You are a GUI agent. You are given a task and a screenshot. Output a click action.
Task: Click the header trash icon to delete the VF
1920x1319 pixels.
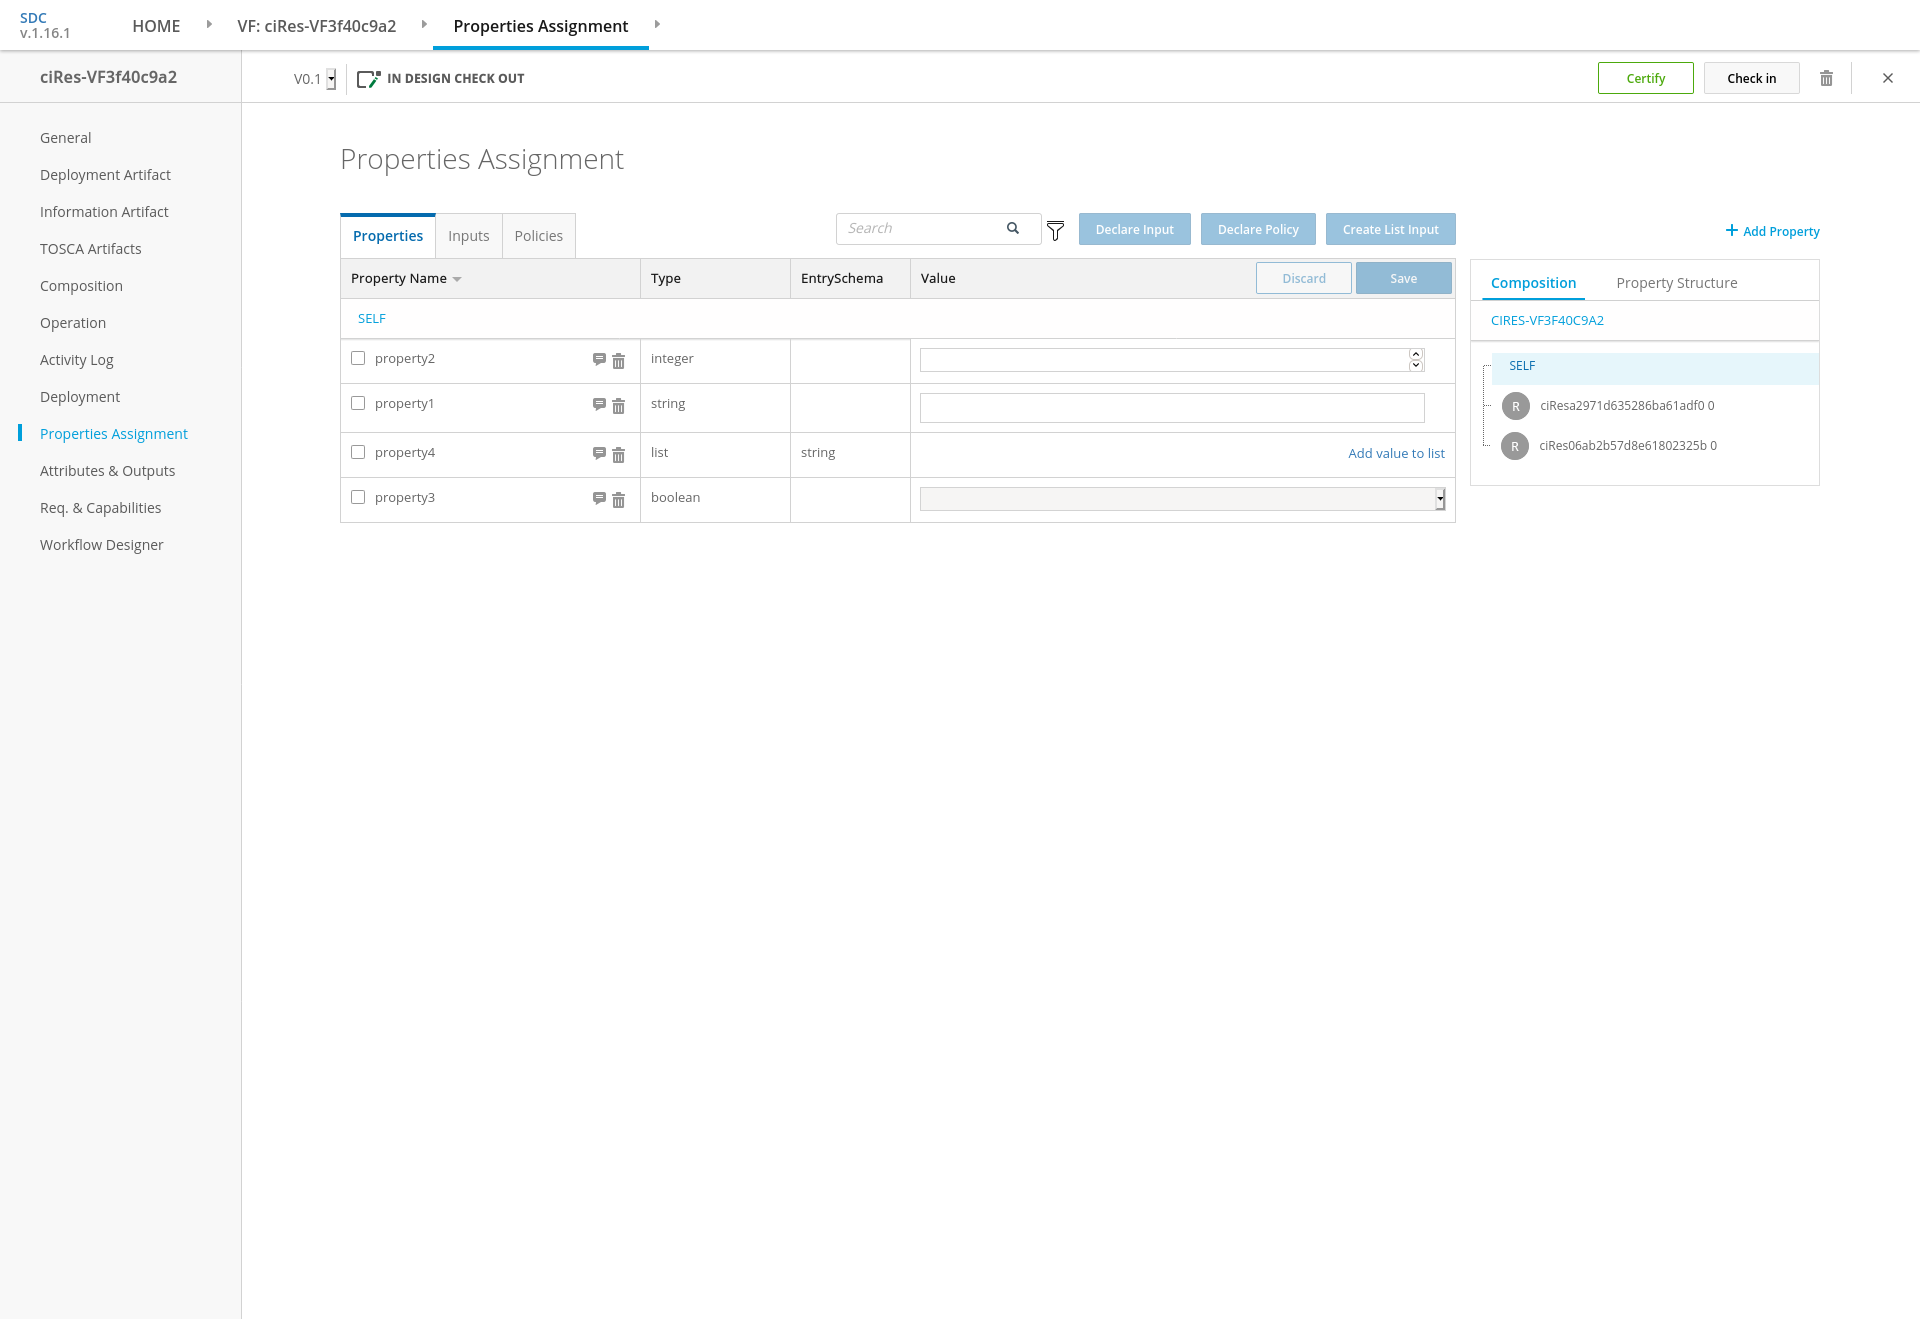click(x=1826, y=78)
